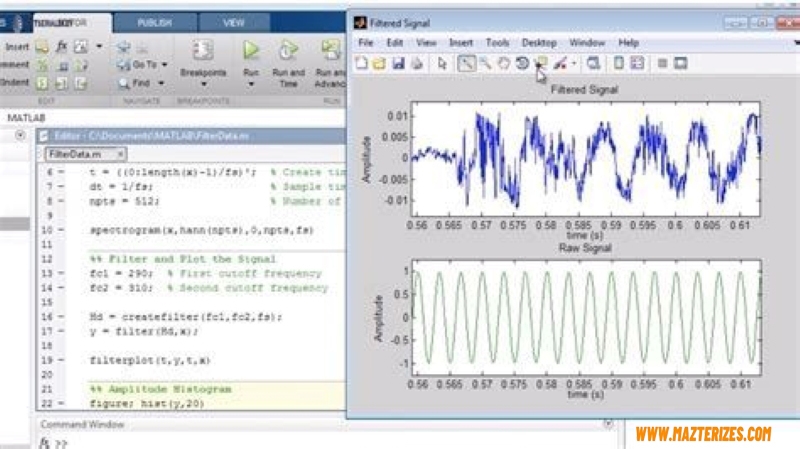Click the Run and Advance button

click(x=331, y=63)
